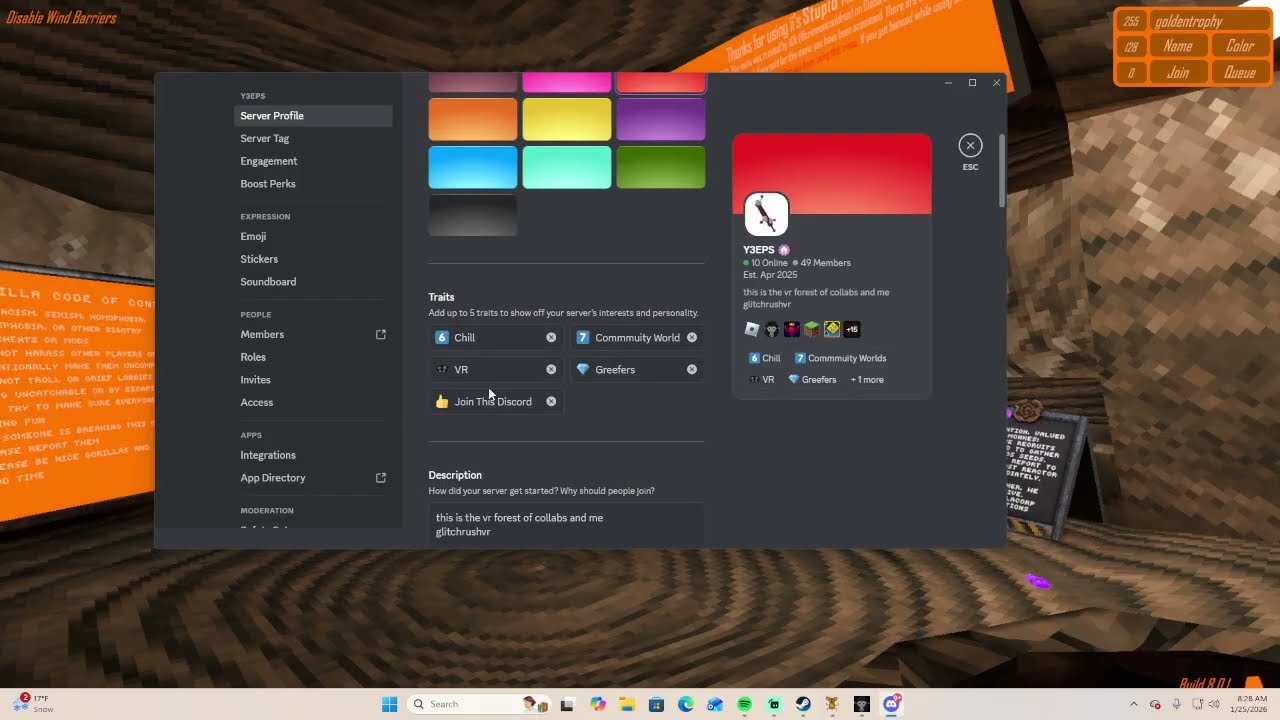Open Spotify from the taskbar
The height and width of the screenshot is (720, 1280).
pyautogui.click(x=745, y=704)
